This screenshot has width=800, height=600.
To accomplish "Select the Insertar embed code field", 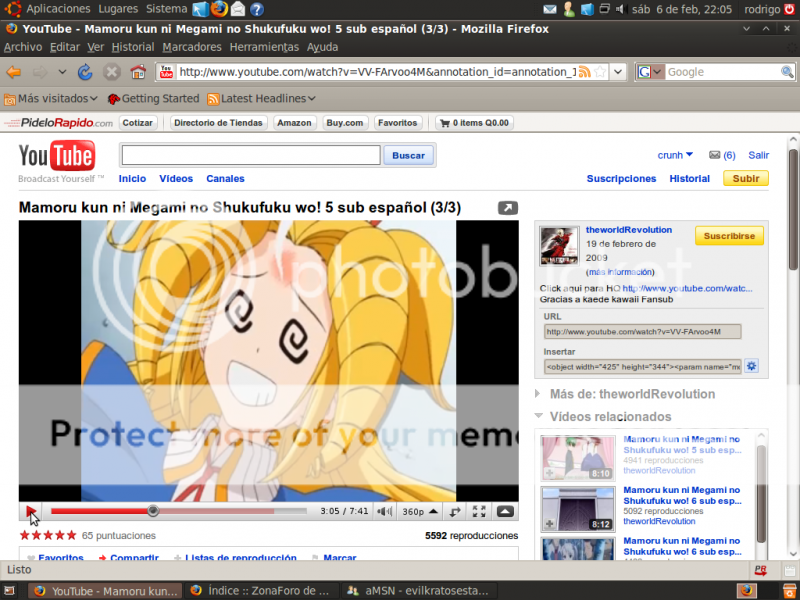I will pos(642,366).
